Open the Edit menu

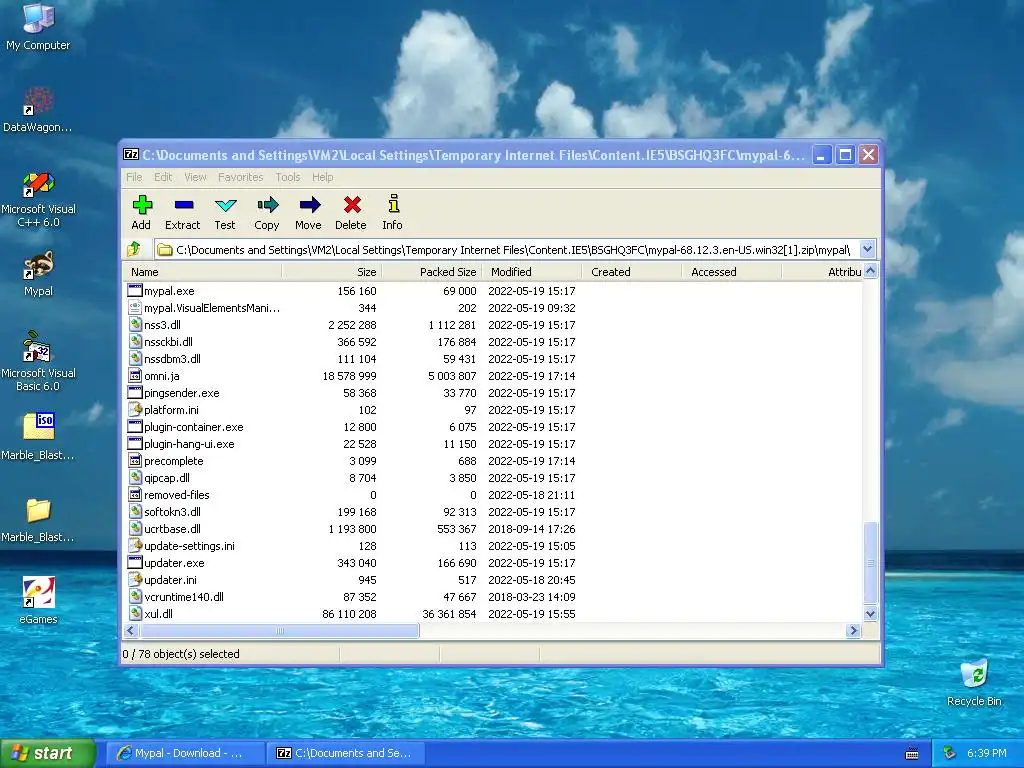163,177
